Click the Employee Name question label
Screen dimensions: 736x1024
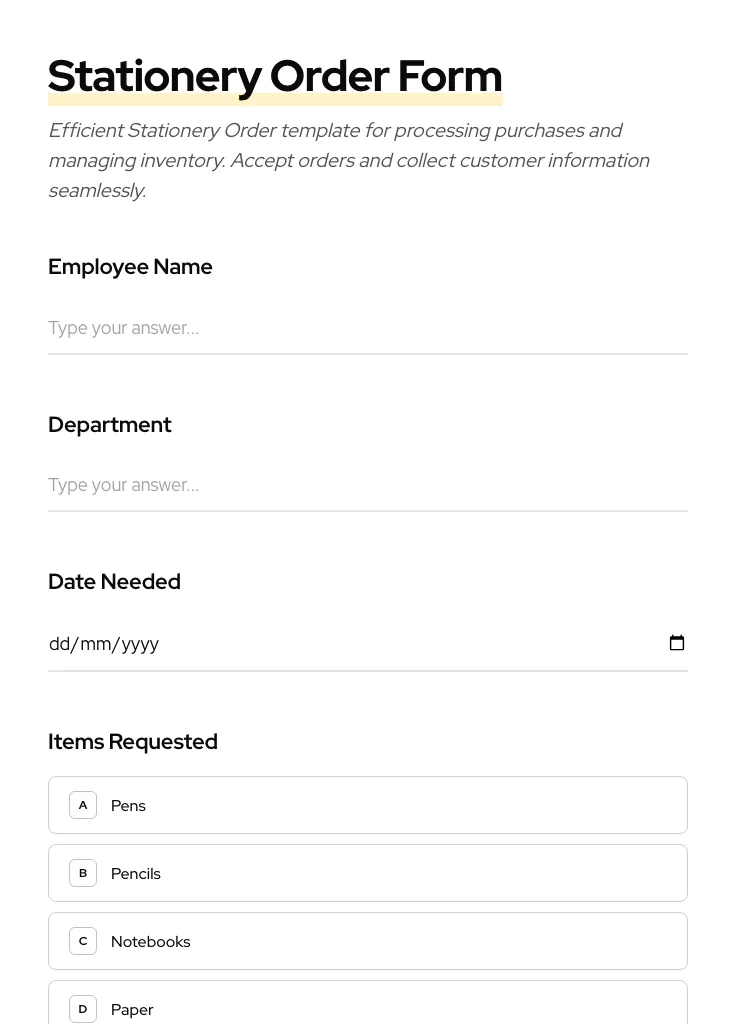click(x=130, y=267)
